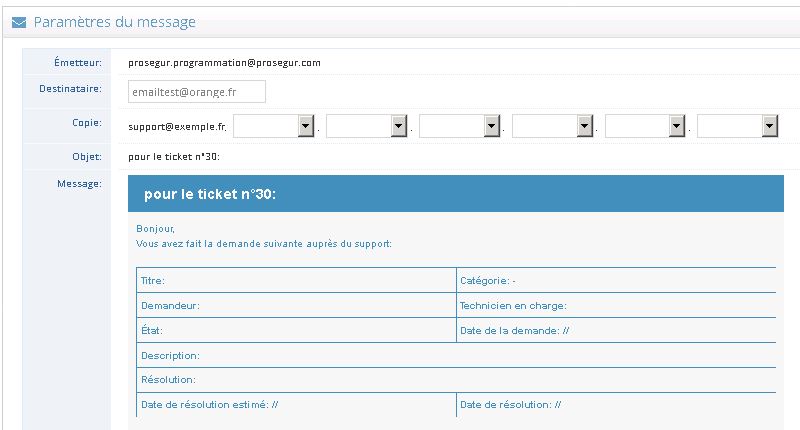Click the Date de résolution estimé cell
This screenshot has width=800, height=430.
tap(296, 405)
